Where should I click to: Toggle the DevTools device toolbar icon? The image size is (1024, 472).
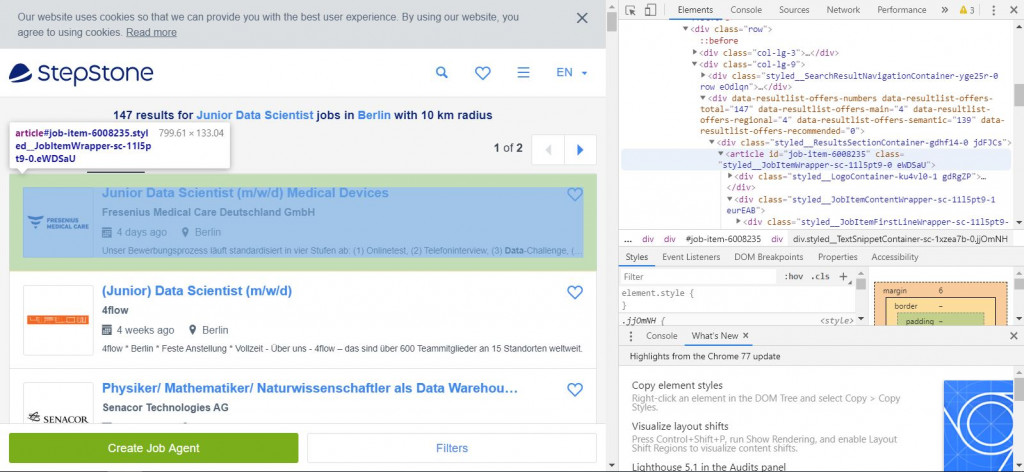tap(650, 10)
